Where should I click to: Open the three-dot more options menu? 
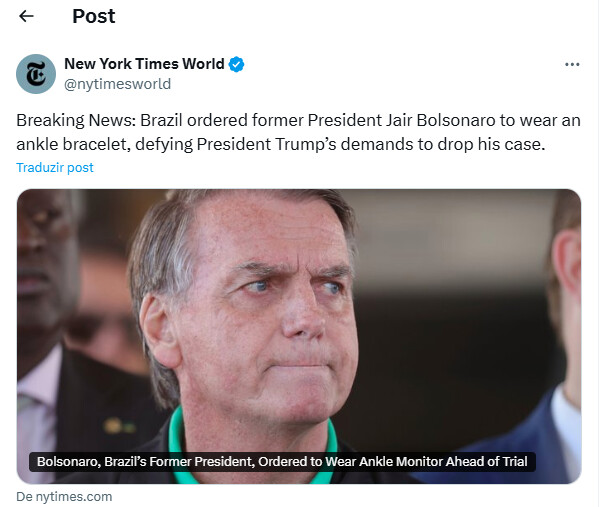572,64
